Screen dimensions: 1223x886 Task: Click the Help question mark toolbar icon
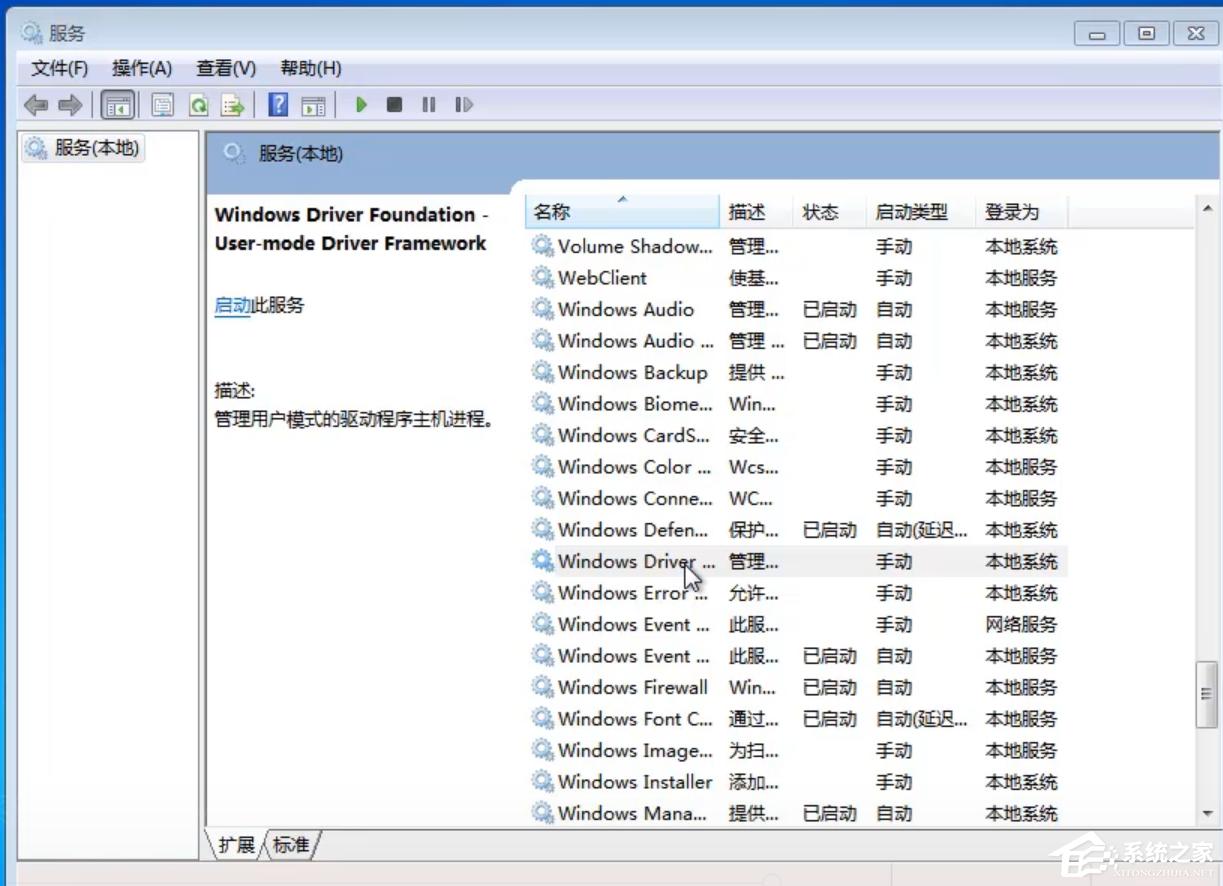tap(276, 104)
